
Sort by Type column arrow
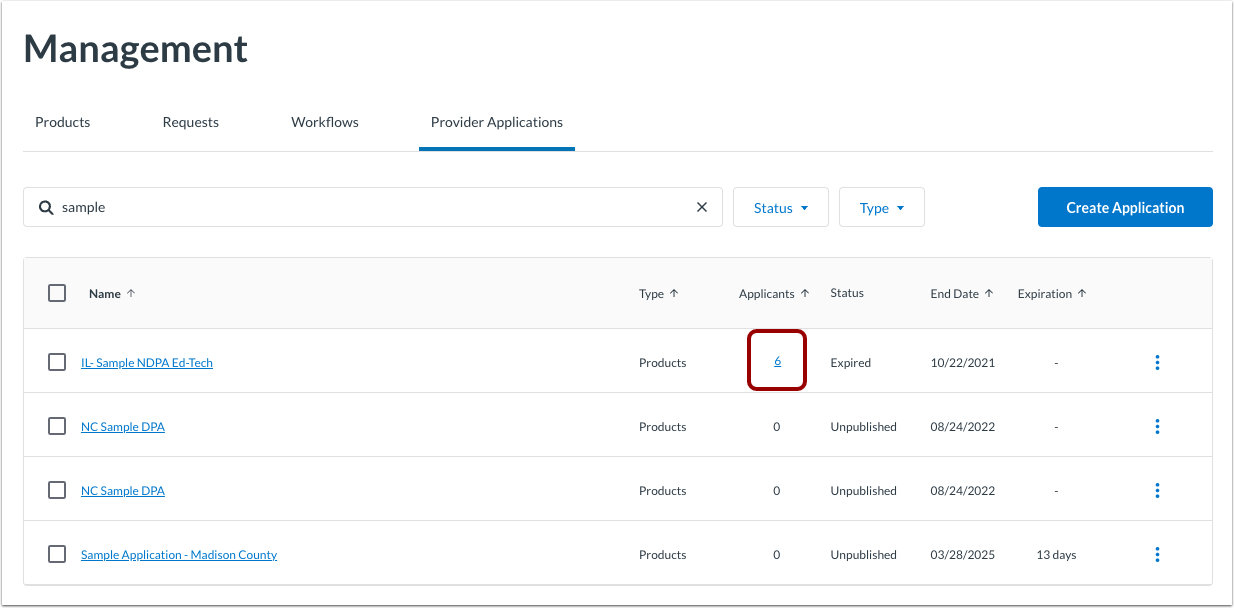pos(673,293)
